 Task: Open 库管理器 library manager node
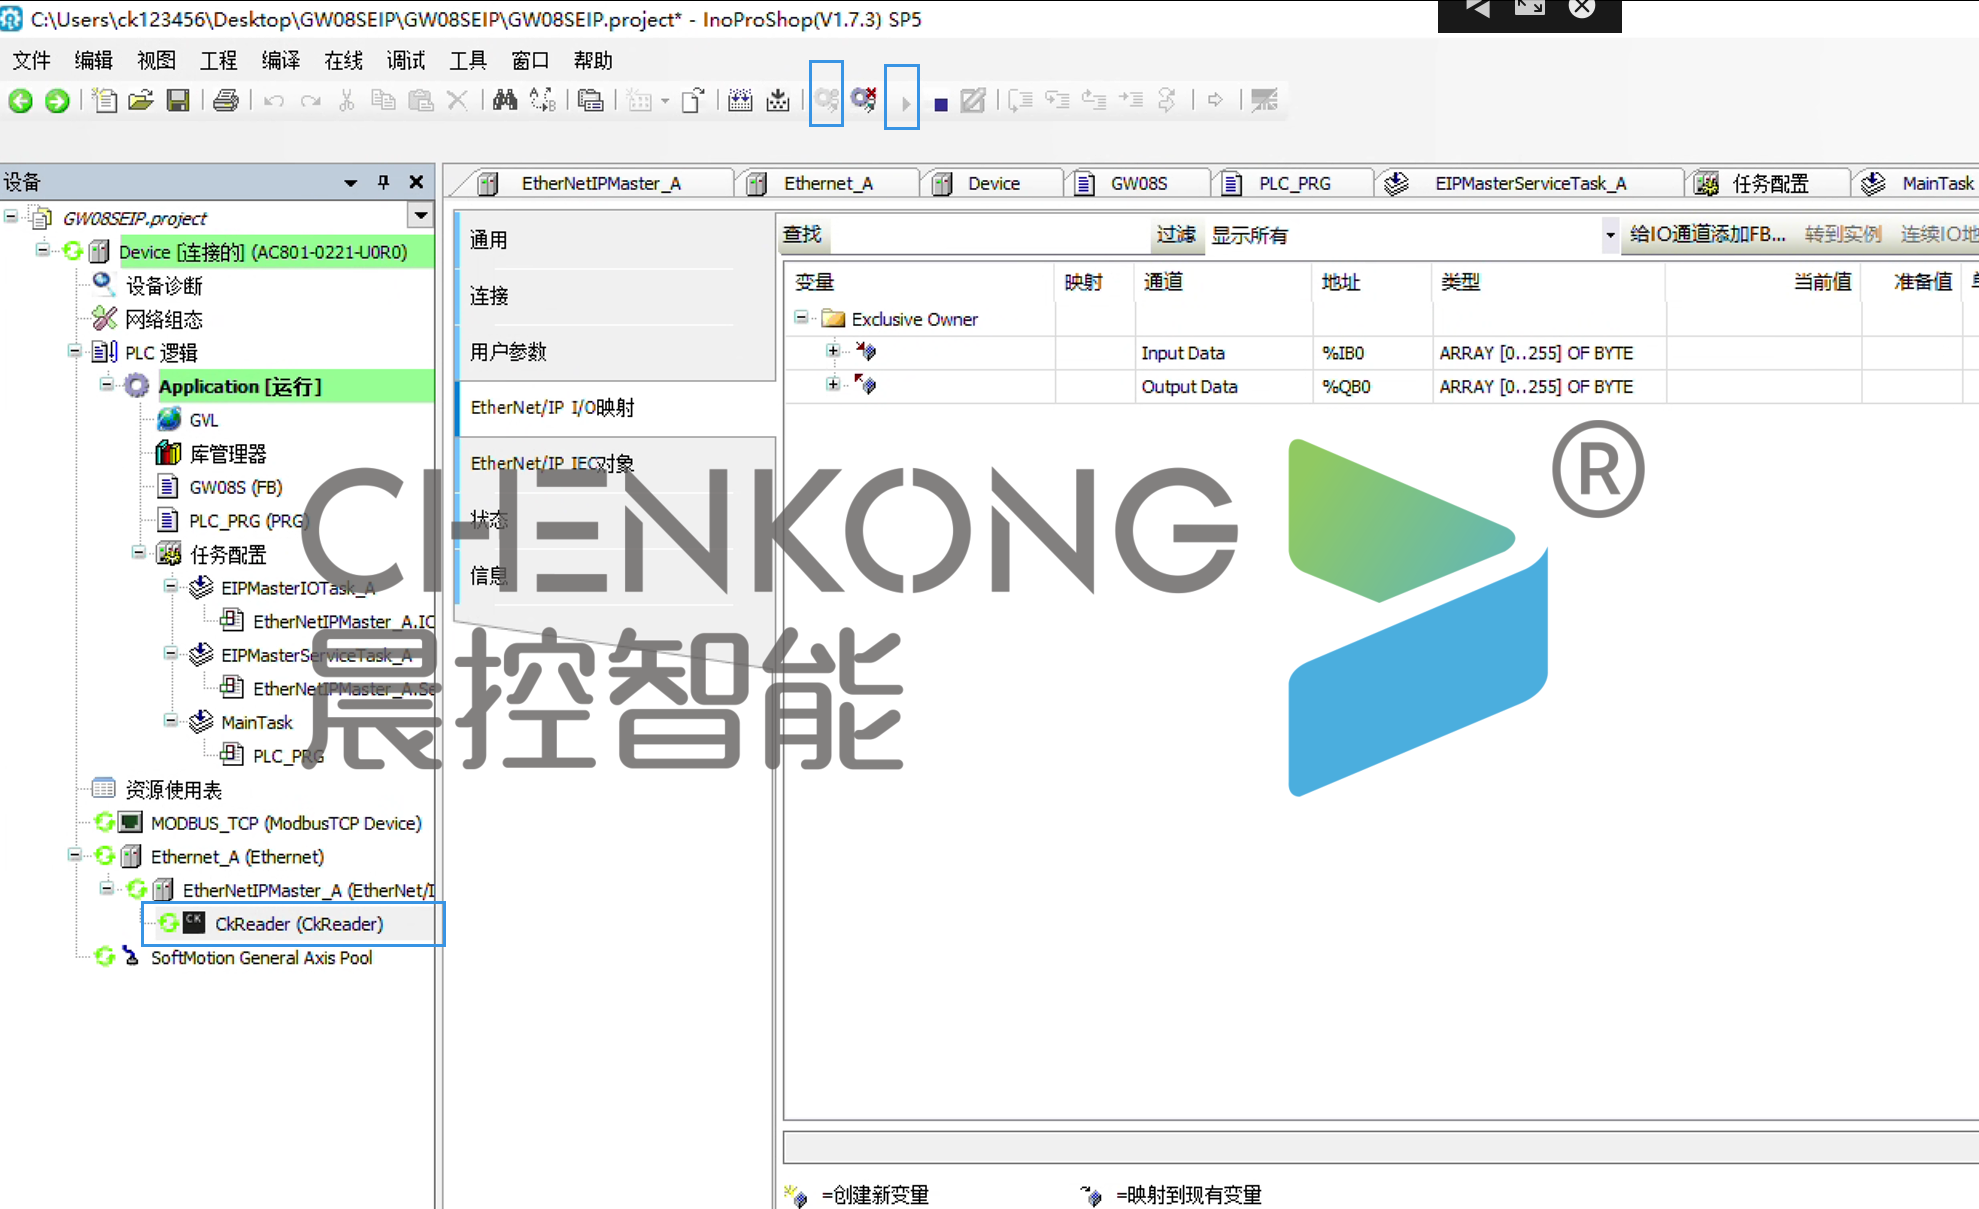pos(228,454)
